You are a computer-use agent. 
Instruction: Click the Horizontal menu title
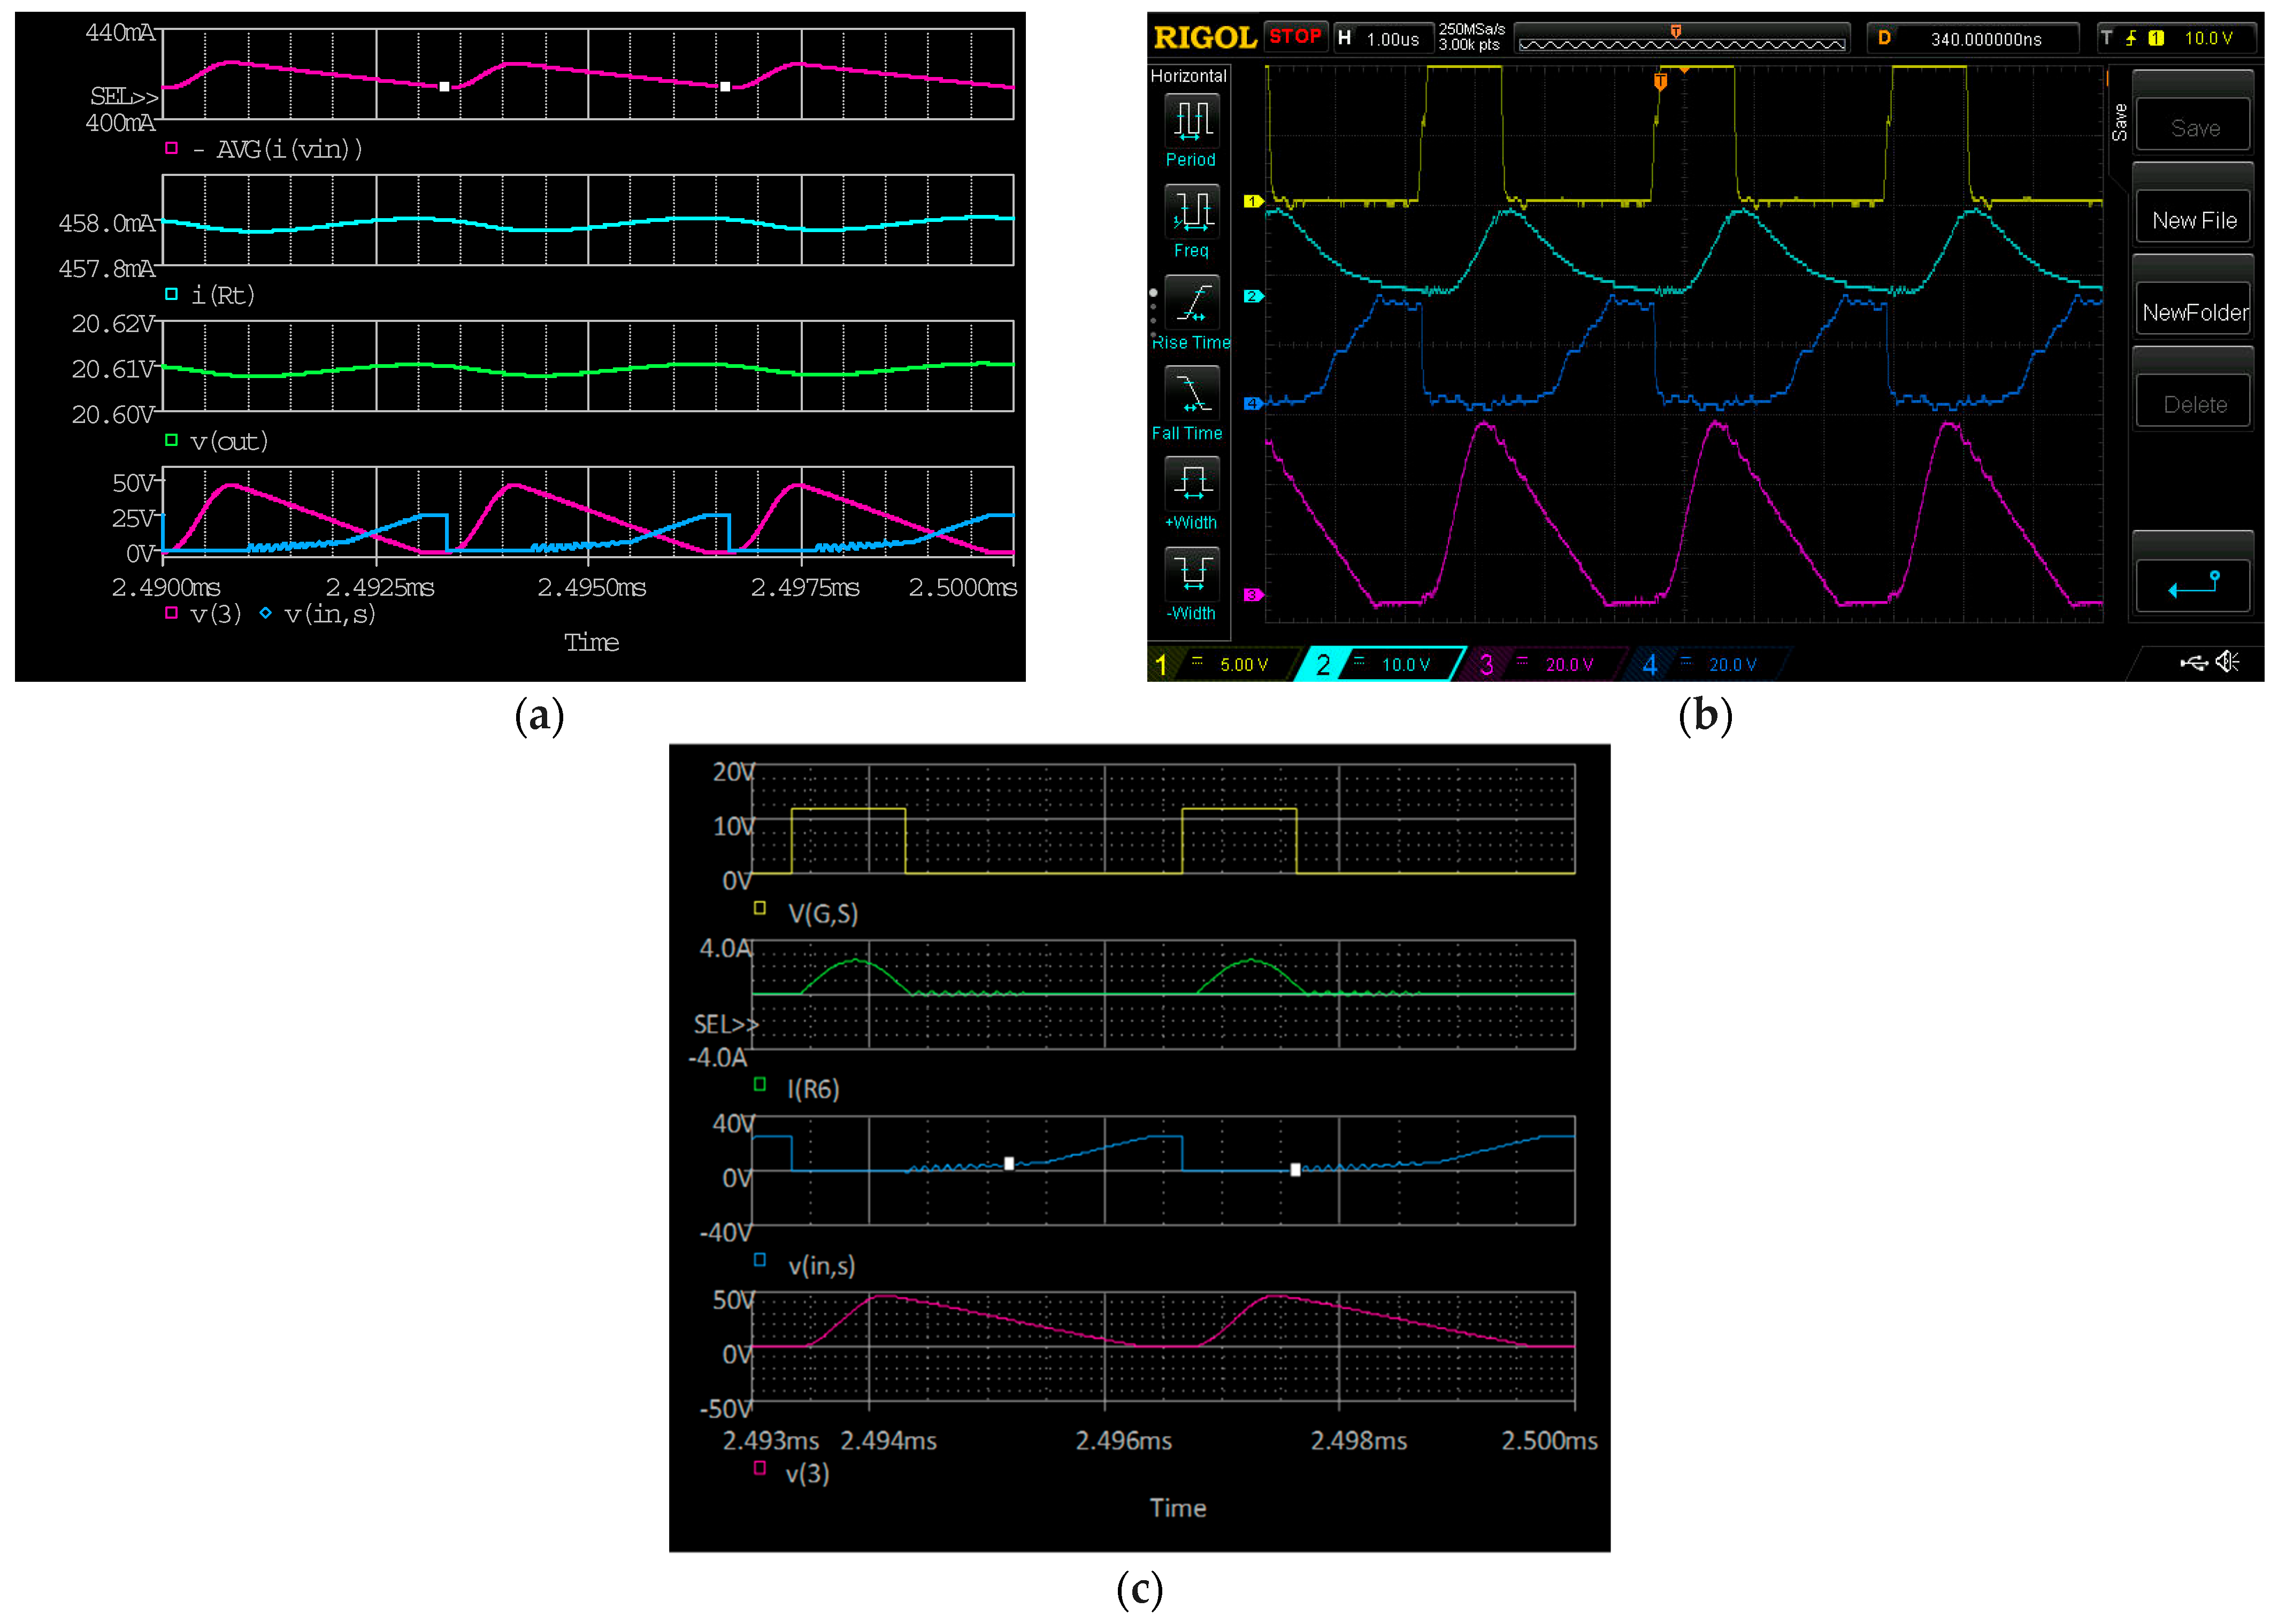point(1188,76)
